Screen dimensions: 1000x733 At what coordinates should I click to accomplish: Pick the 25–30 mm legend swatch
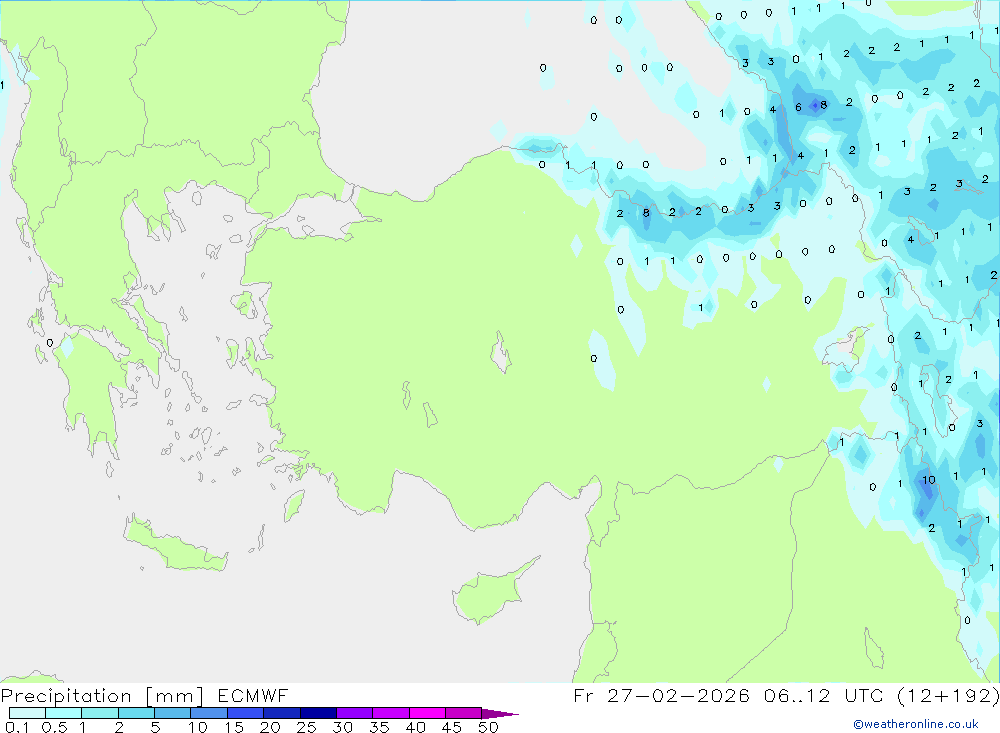coord(318,713)
